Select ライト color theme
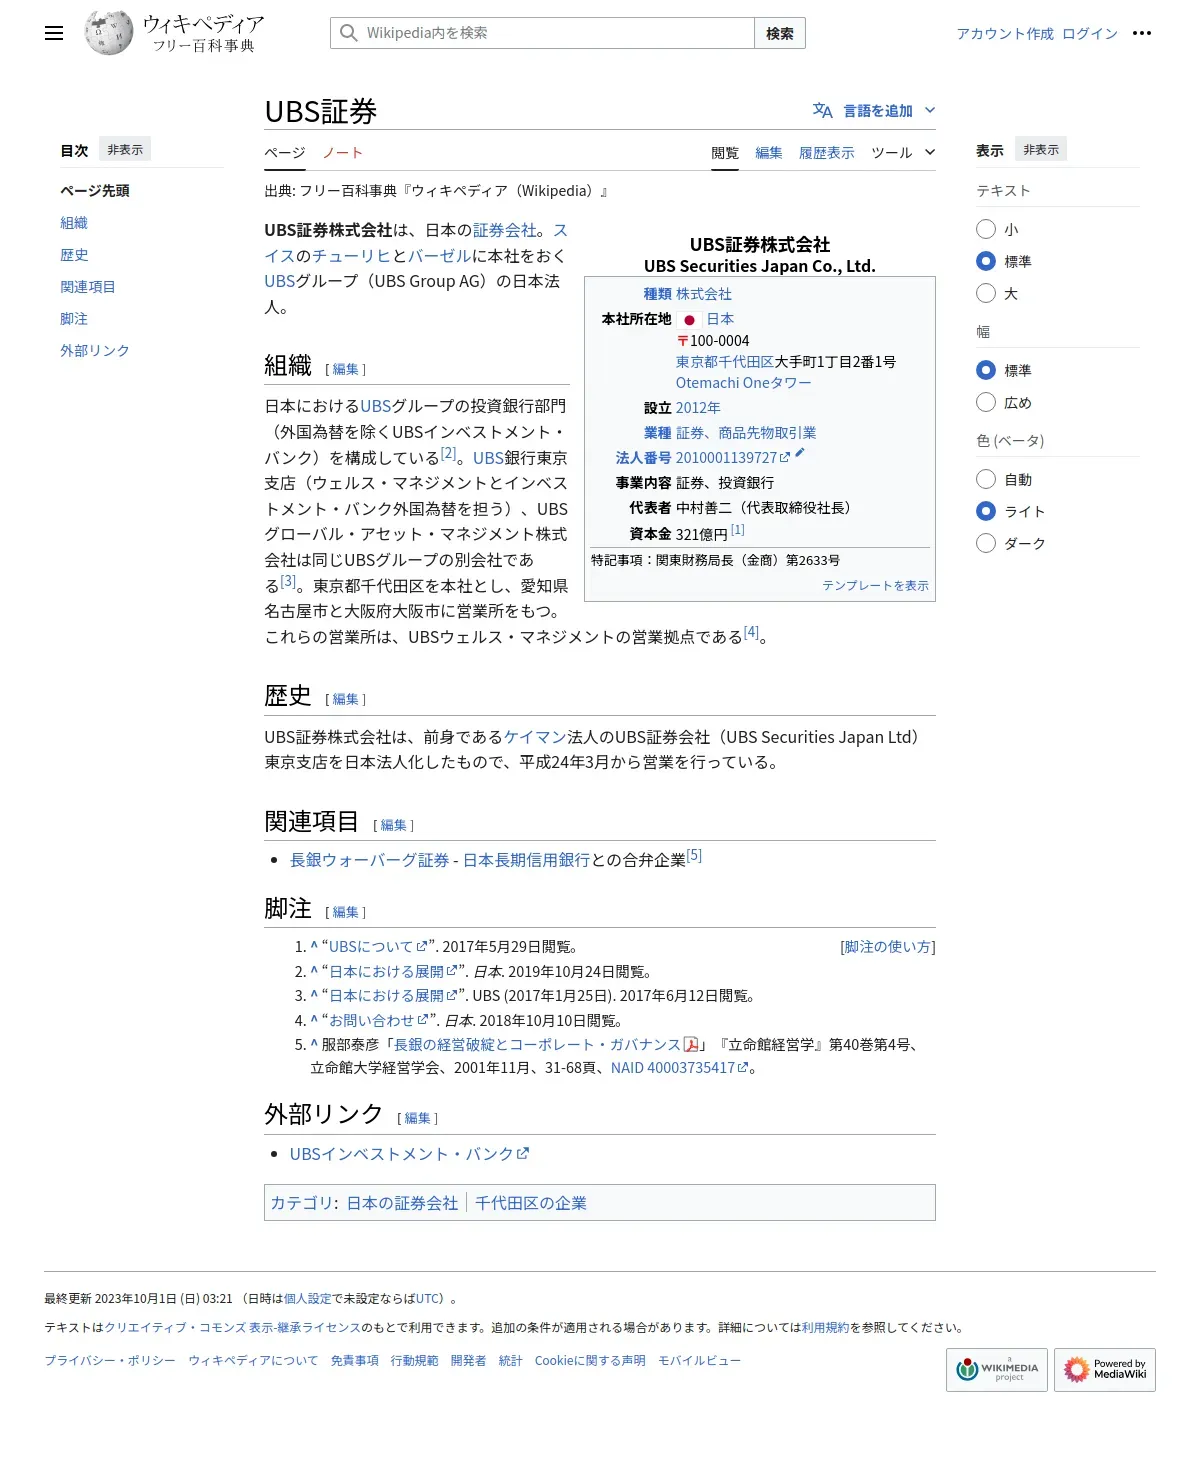 [x=986, y=511]
